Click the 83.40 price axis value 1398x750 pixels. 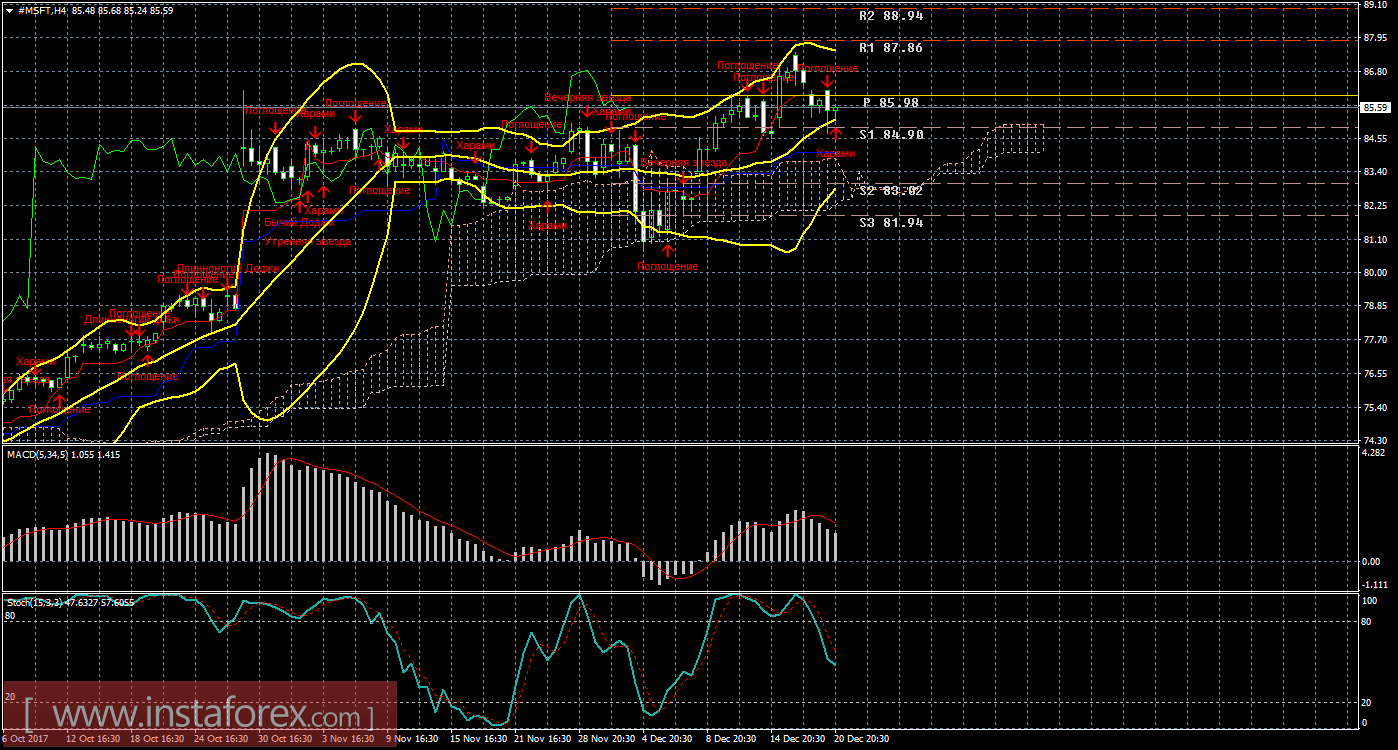[1376, 172]
